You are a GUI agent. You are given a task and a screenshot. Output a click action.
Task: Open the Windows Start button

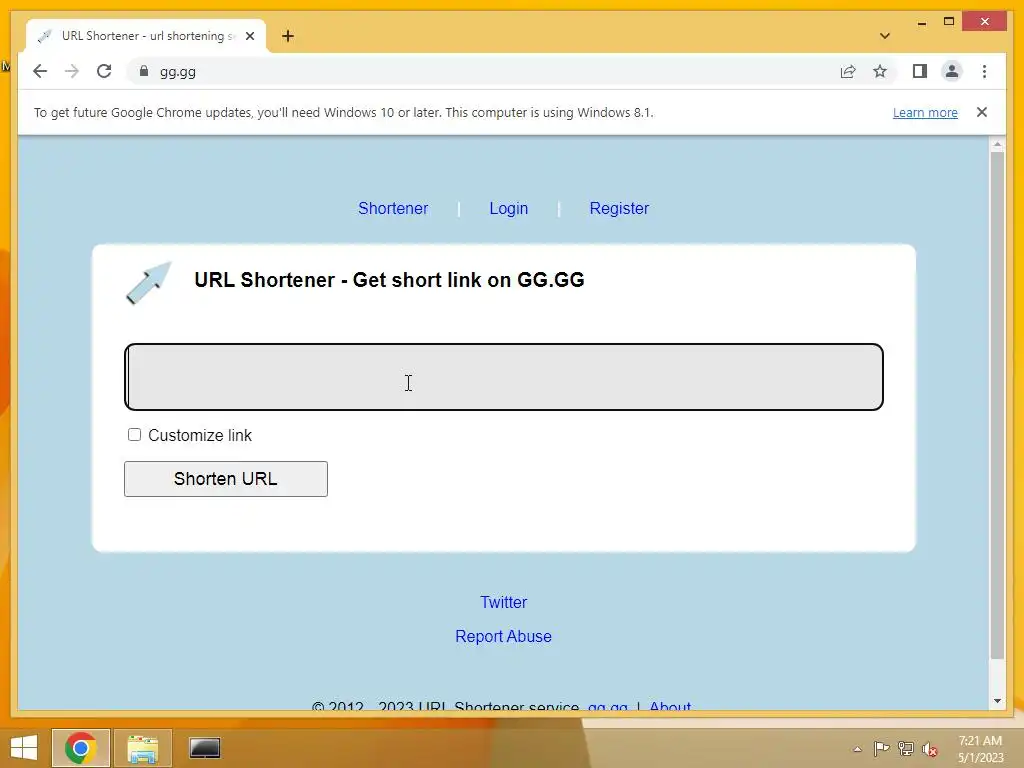[24, 748]
